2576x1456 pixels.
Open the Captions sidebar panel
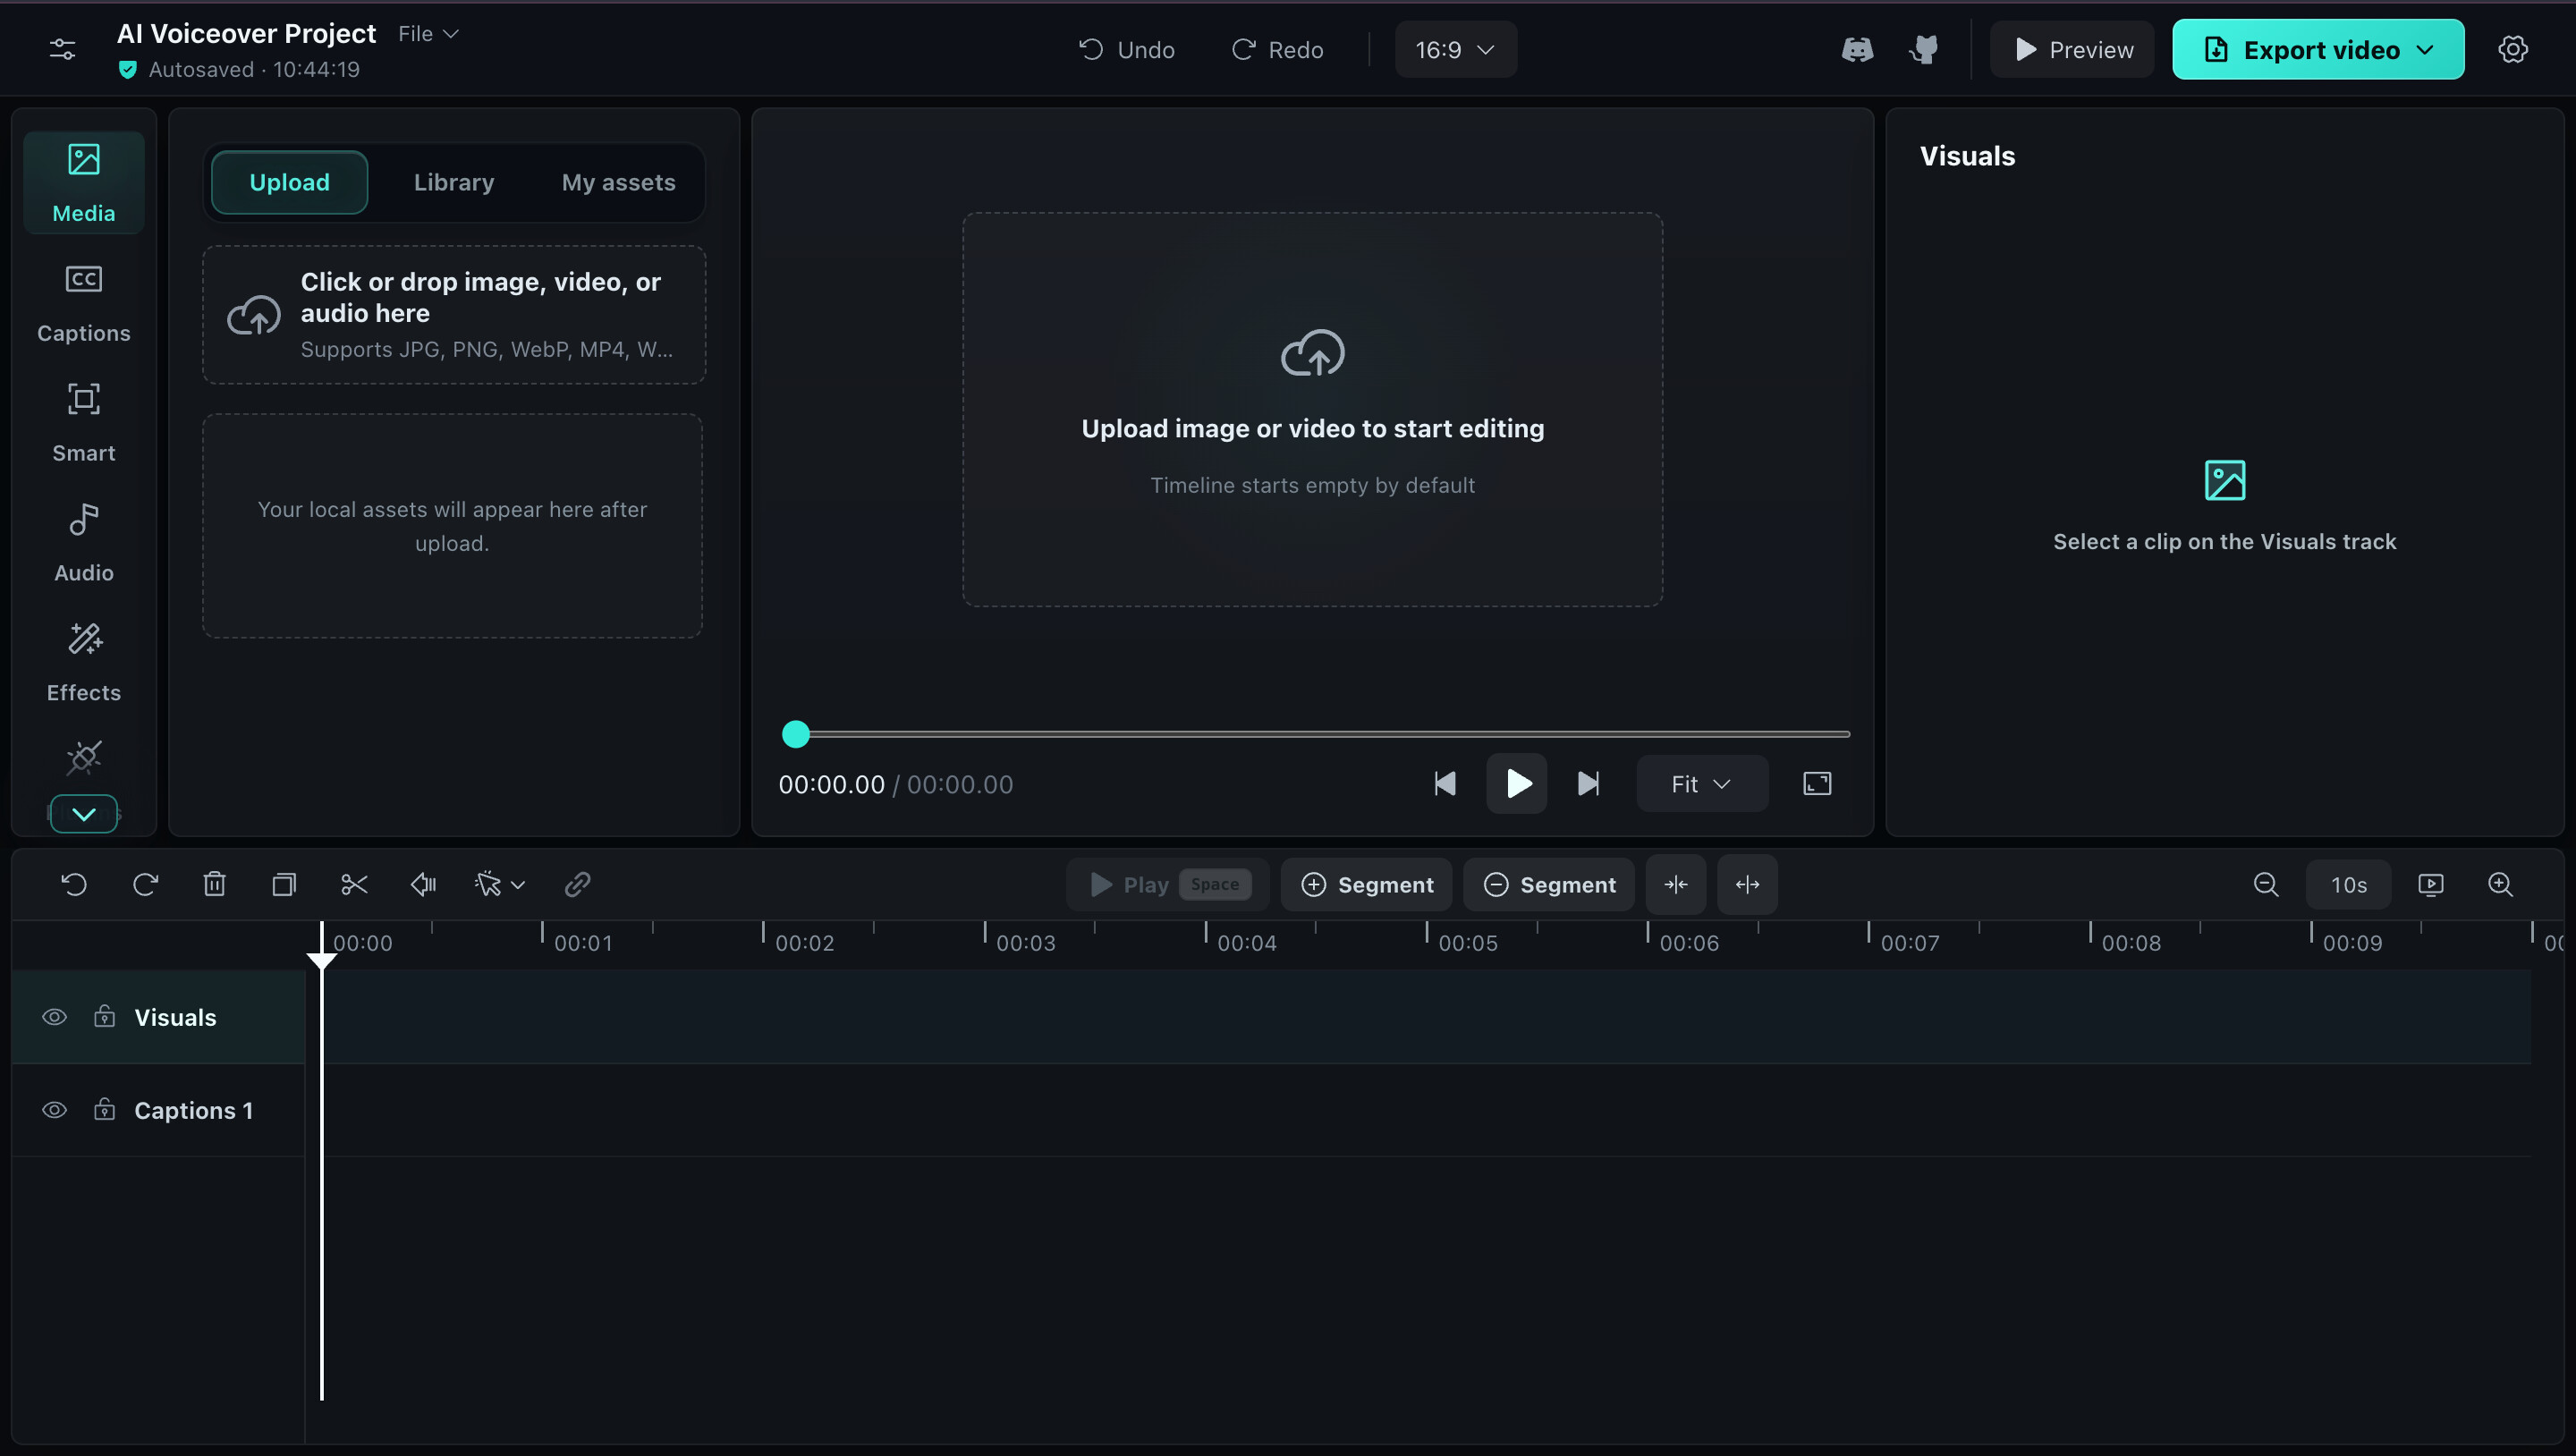(x=84, y=303)
